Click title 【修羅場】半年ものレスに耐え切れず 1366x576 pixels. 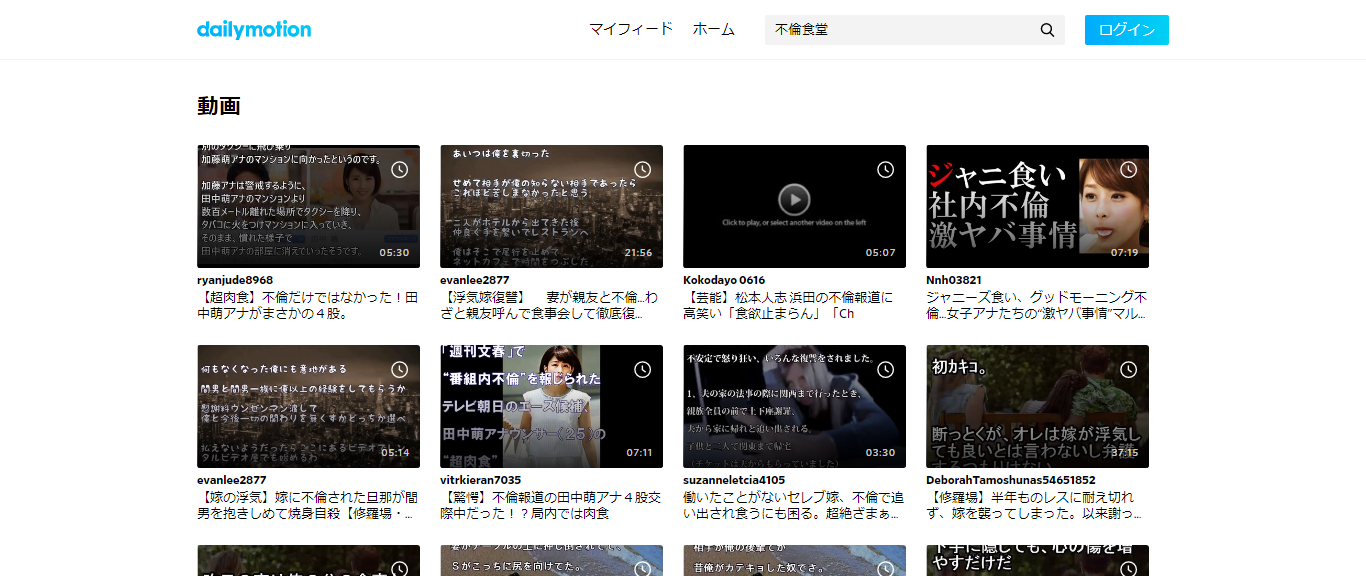[x=1034, y=505]
